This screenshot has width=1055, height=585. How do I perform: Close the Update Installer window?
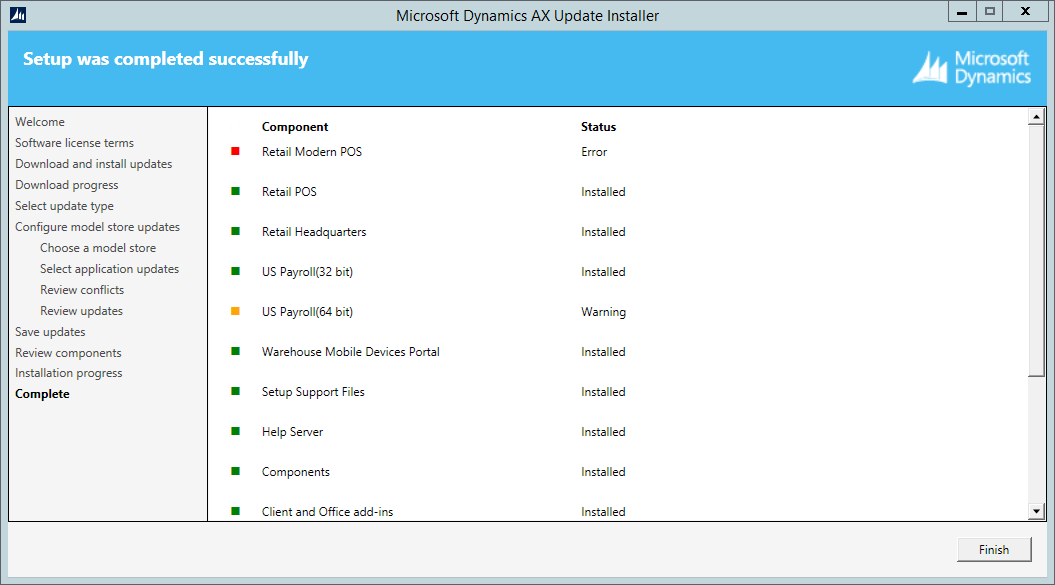pos(1025,11)
